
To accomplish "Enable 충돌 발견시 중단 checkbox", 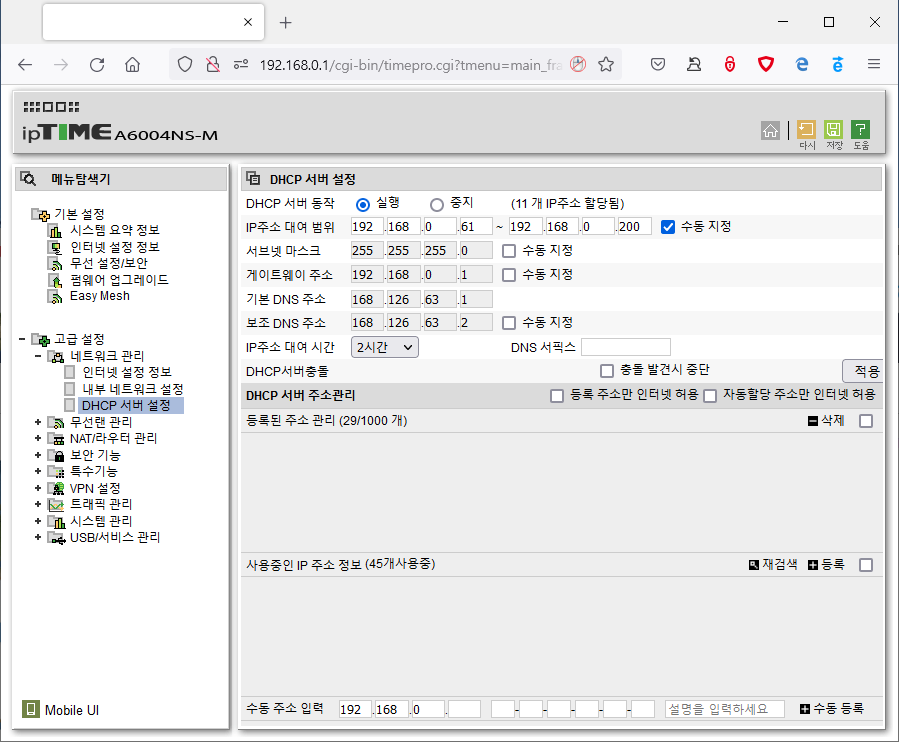I will 607,371.
